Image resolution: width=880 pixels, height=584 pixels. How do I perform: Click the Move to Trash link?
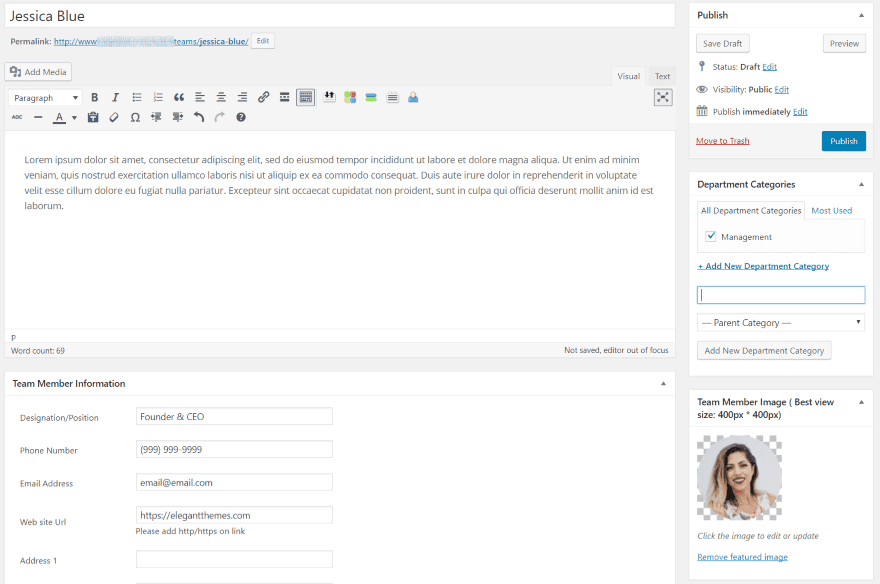[722, 141]
